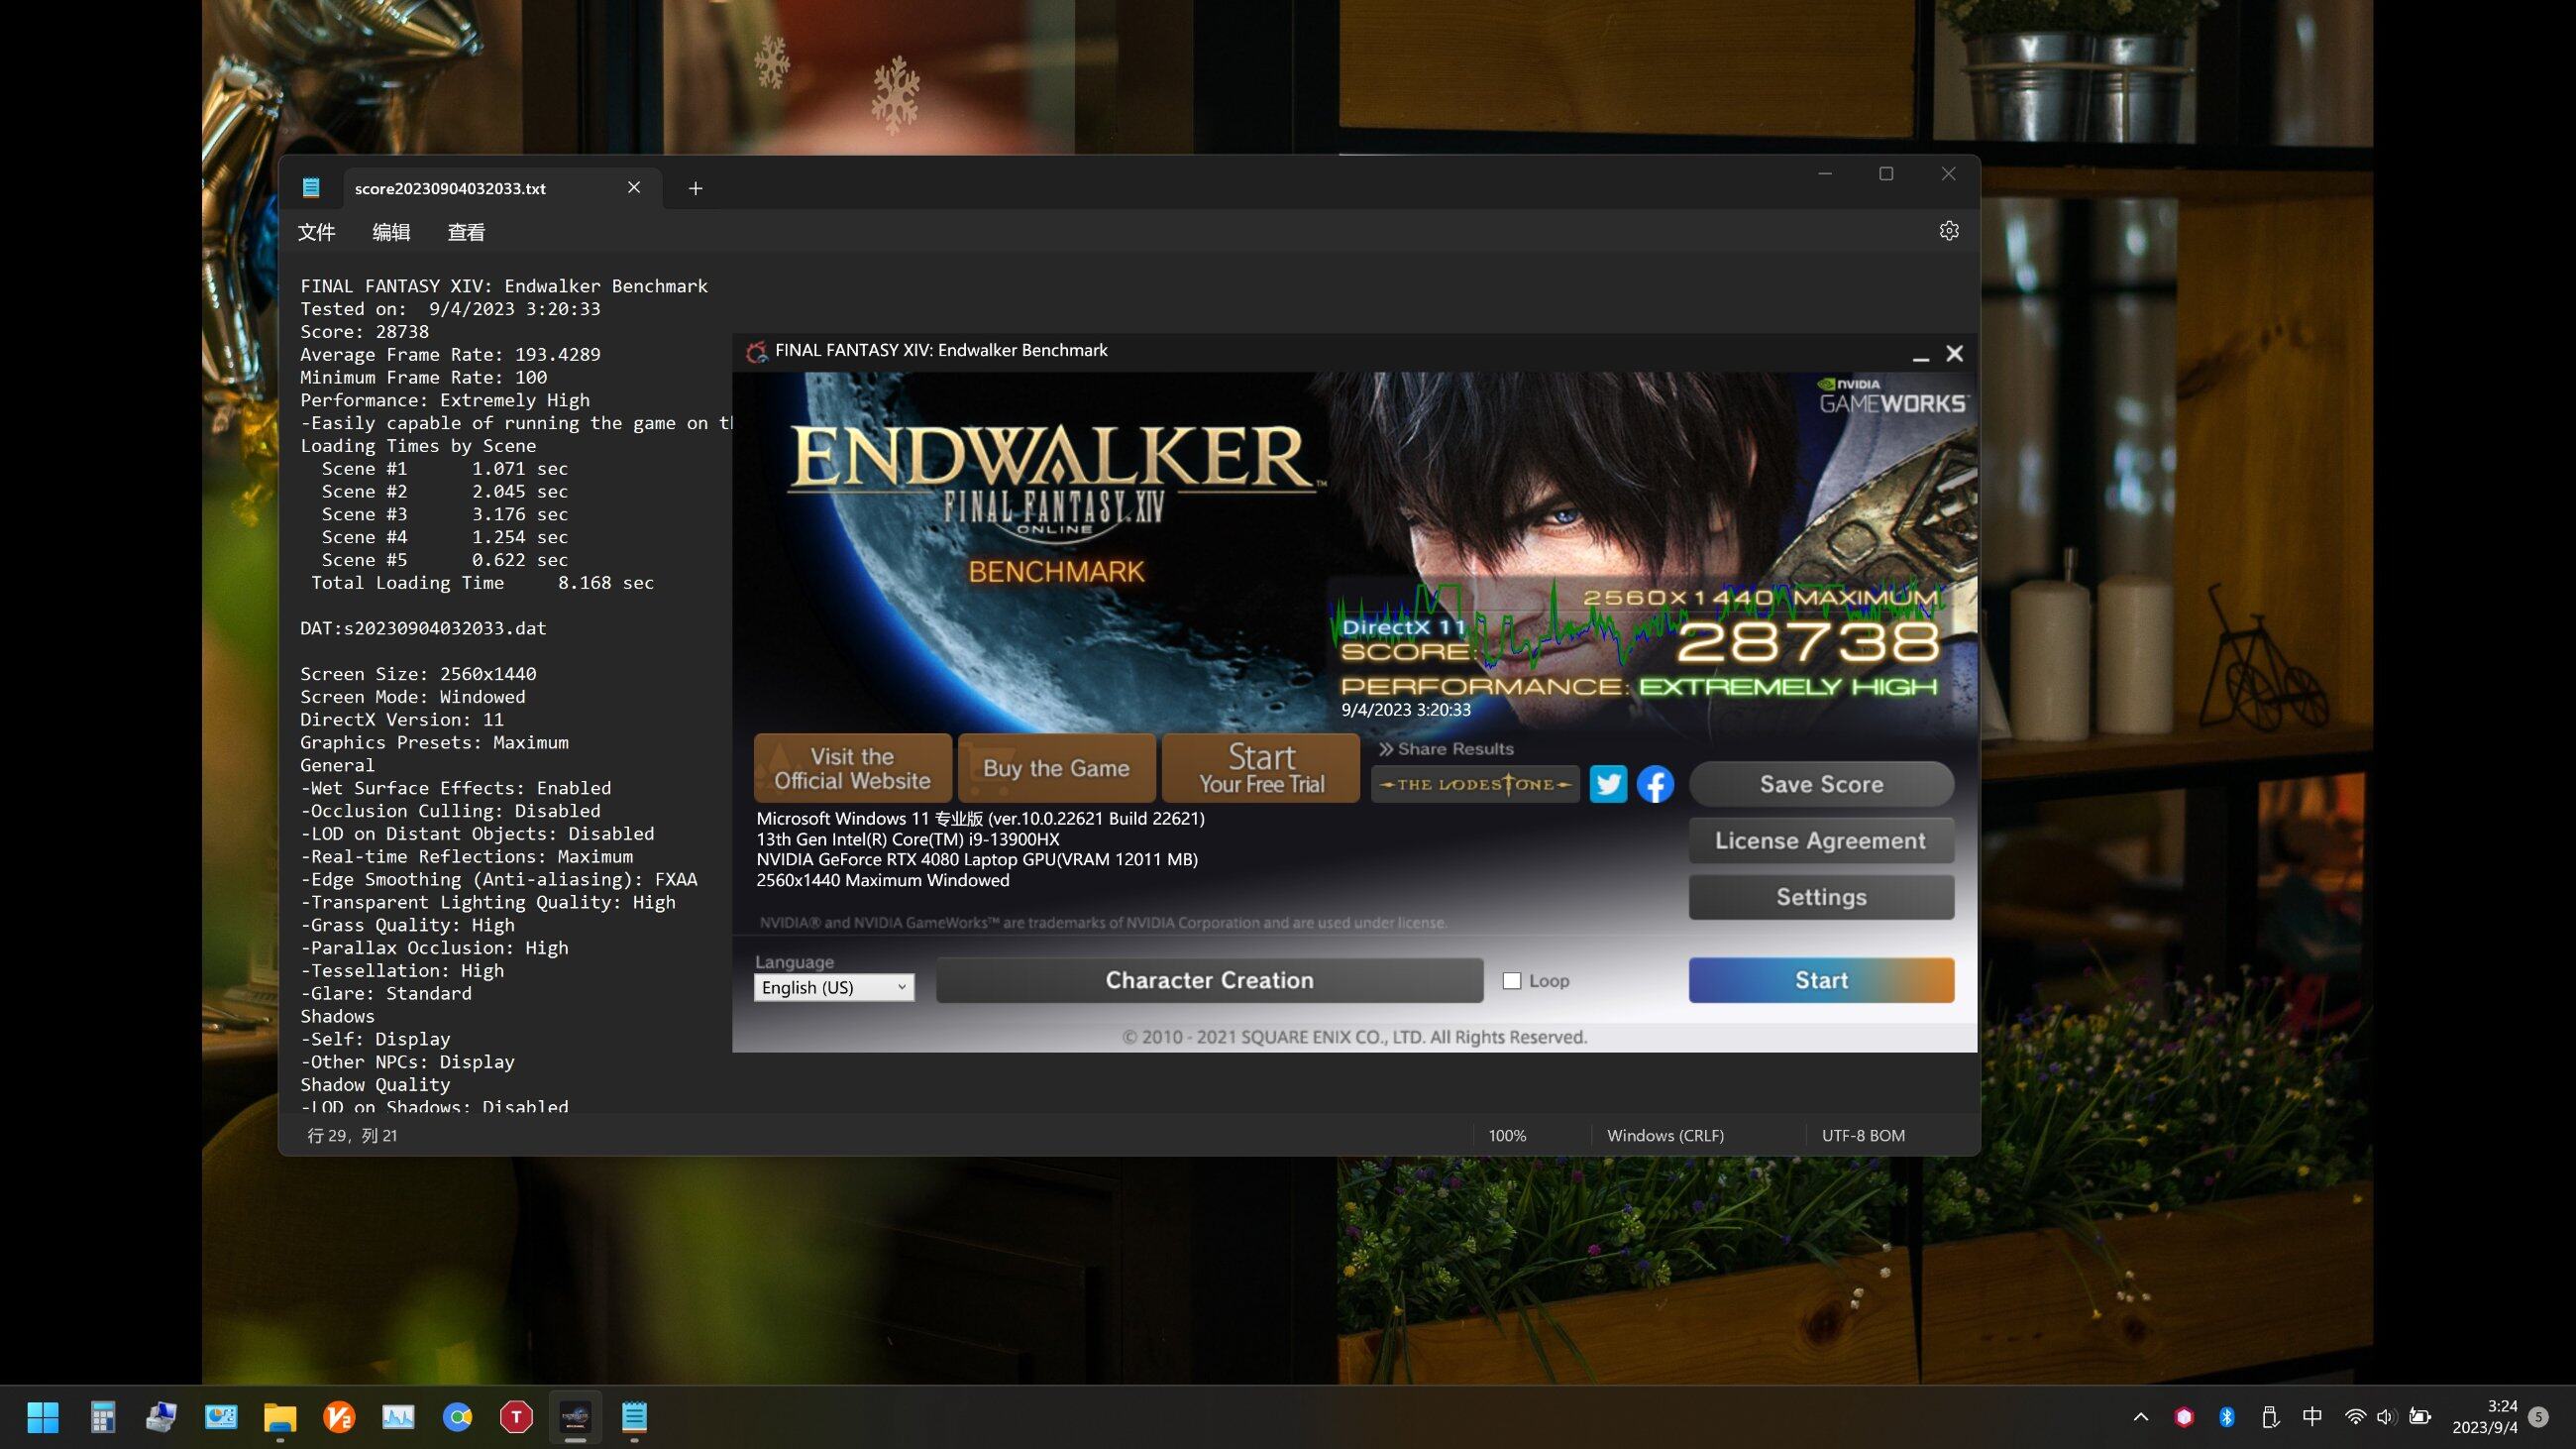Click the USB safely remove tray icon
The image size is (2576, 1449).
point(2270,1417)
